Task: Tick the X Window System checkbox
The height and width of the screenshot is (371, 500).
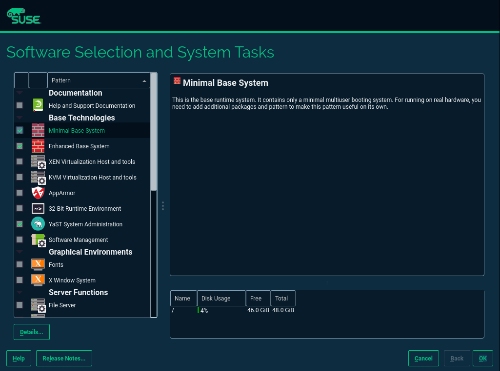Action: pos(20,280)
